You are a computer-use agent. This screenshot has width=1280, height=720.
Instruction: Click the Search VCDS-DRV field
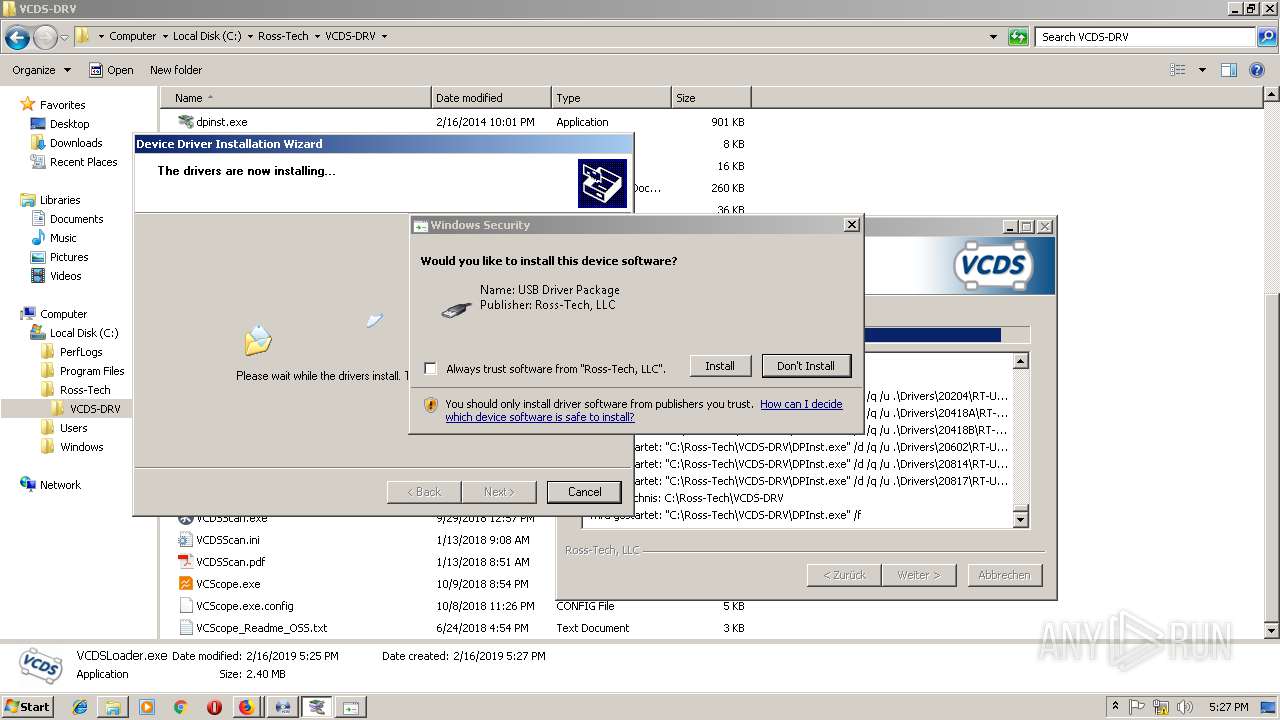click(x=1146, y=37)
